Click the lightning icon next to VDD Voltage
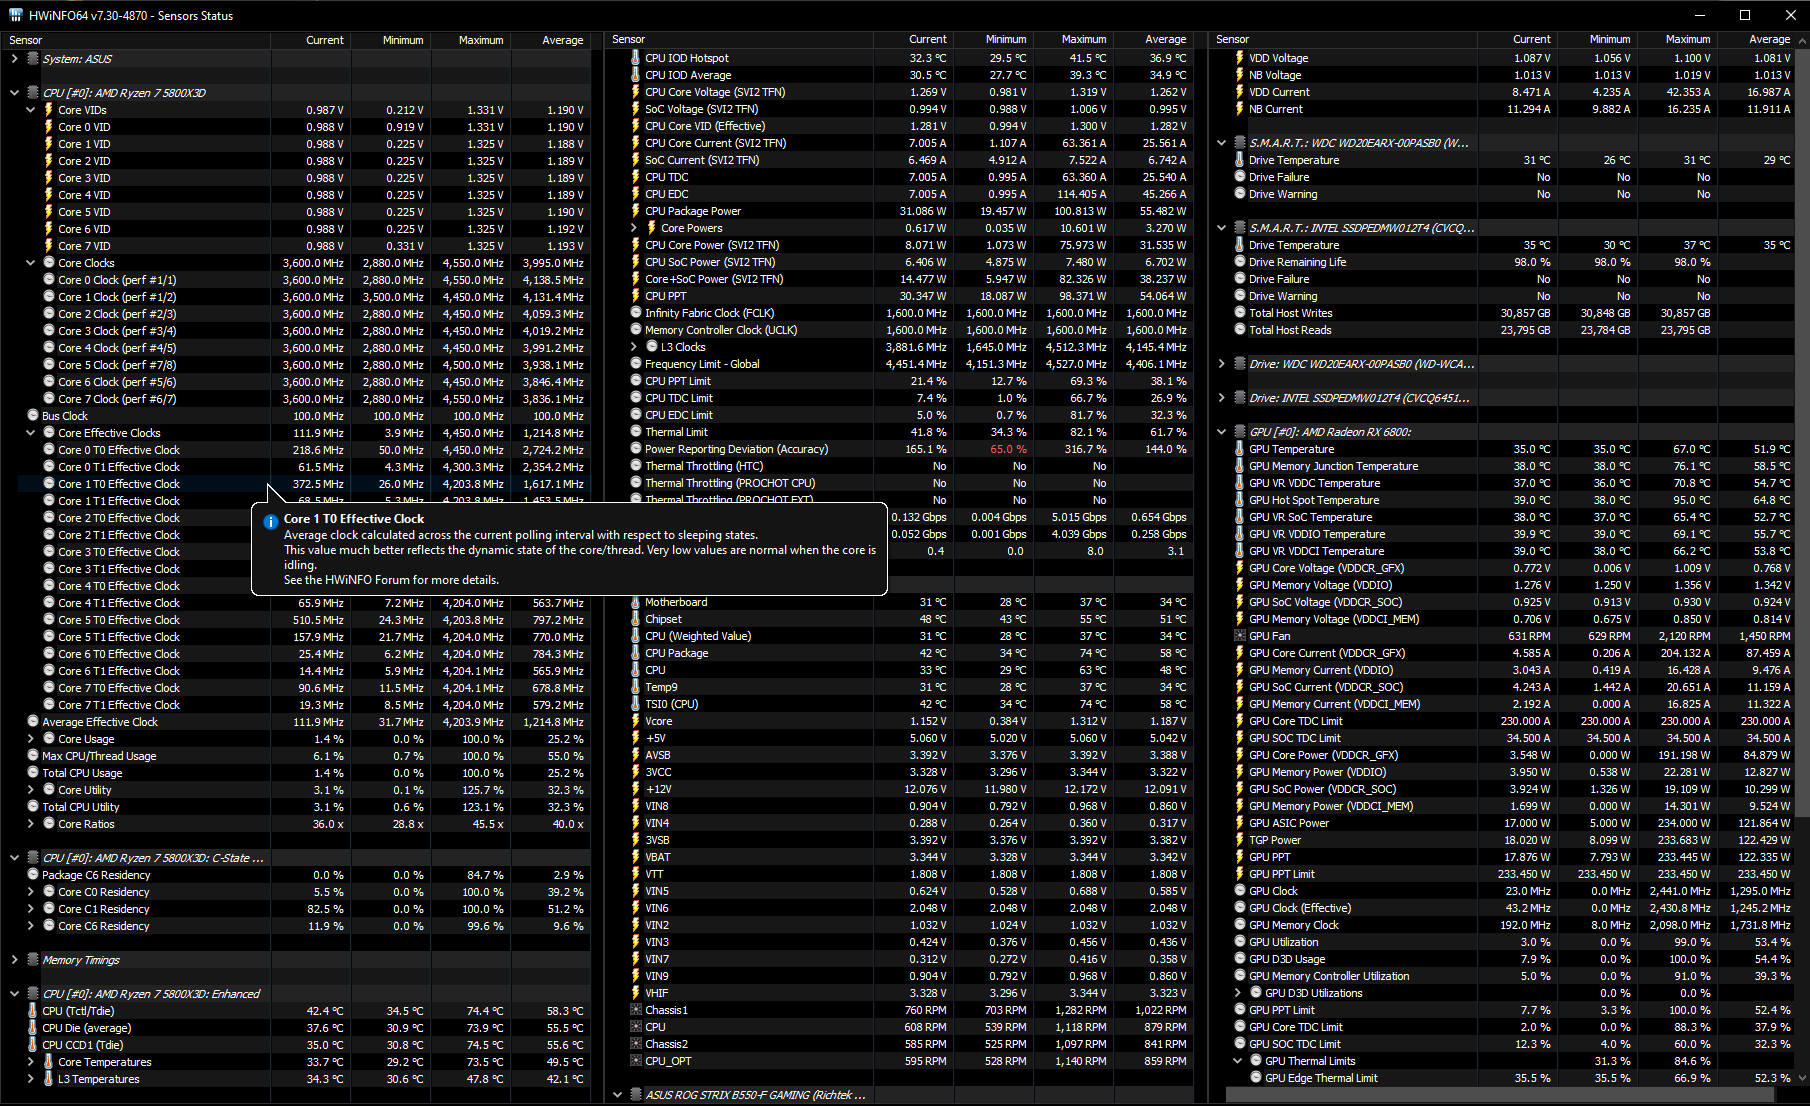 [1240, 58]
